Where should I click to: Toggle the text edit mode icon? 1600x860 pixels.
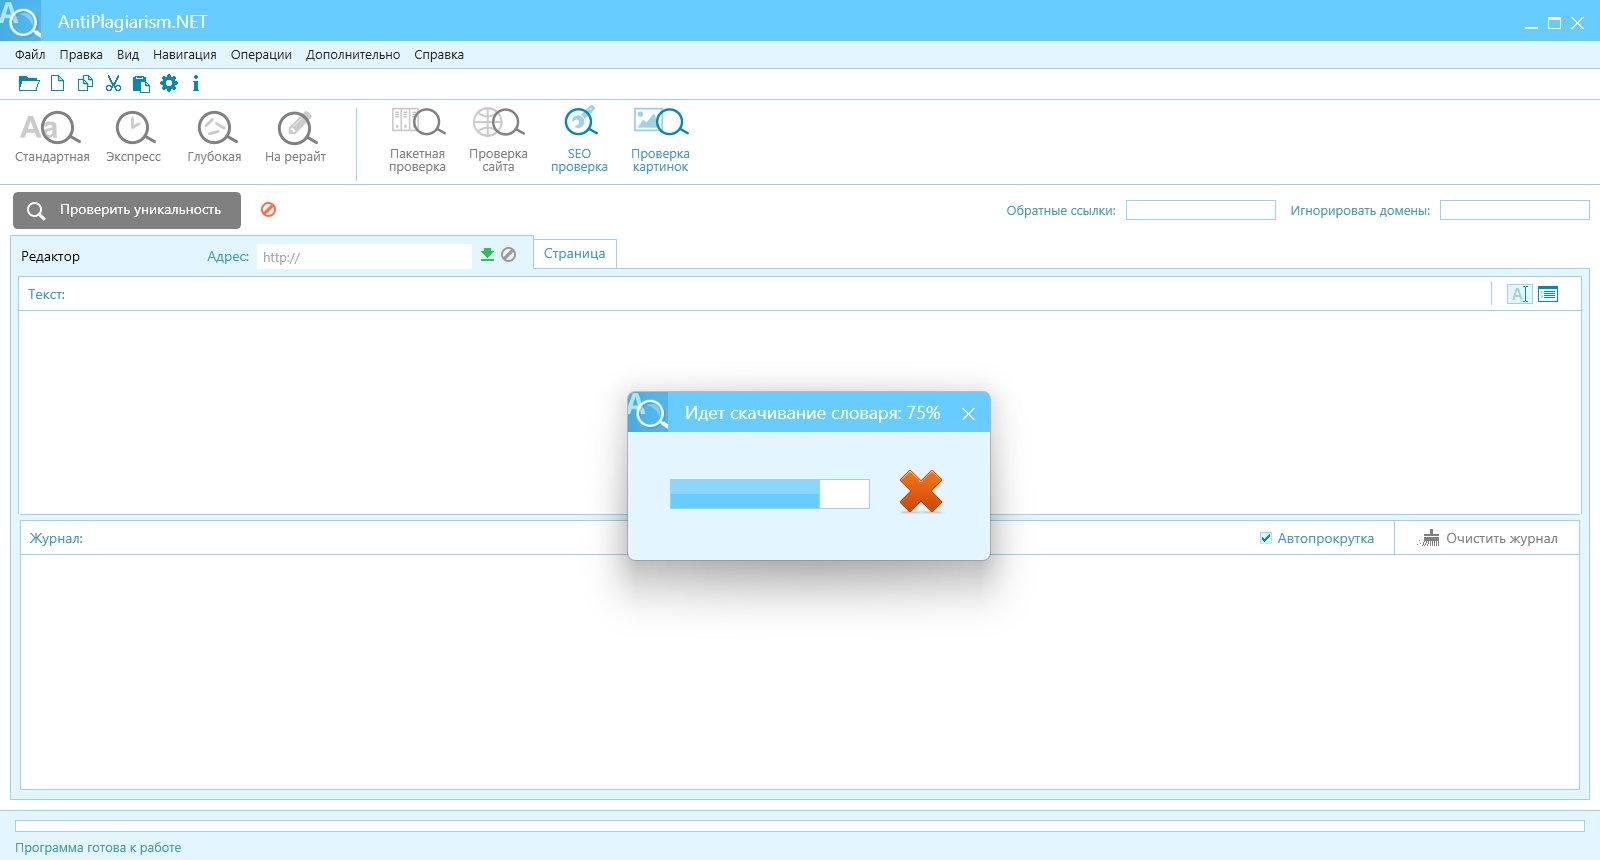[1519, 294]
